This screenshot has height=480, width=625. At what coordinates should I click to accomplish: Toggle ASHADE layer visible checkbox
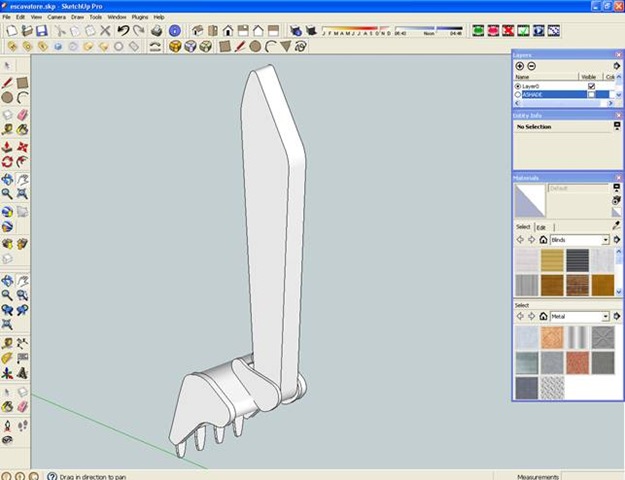(591, 95)
